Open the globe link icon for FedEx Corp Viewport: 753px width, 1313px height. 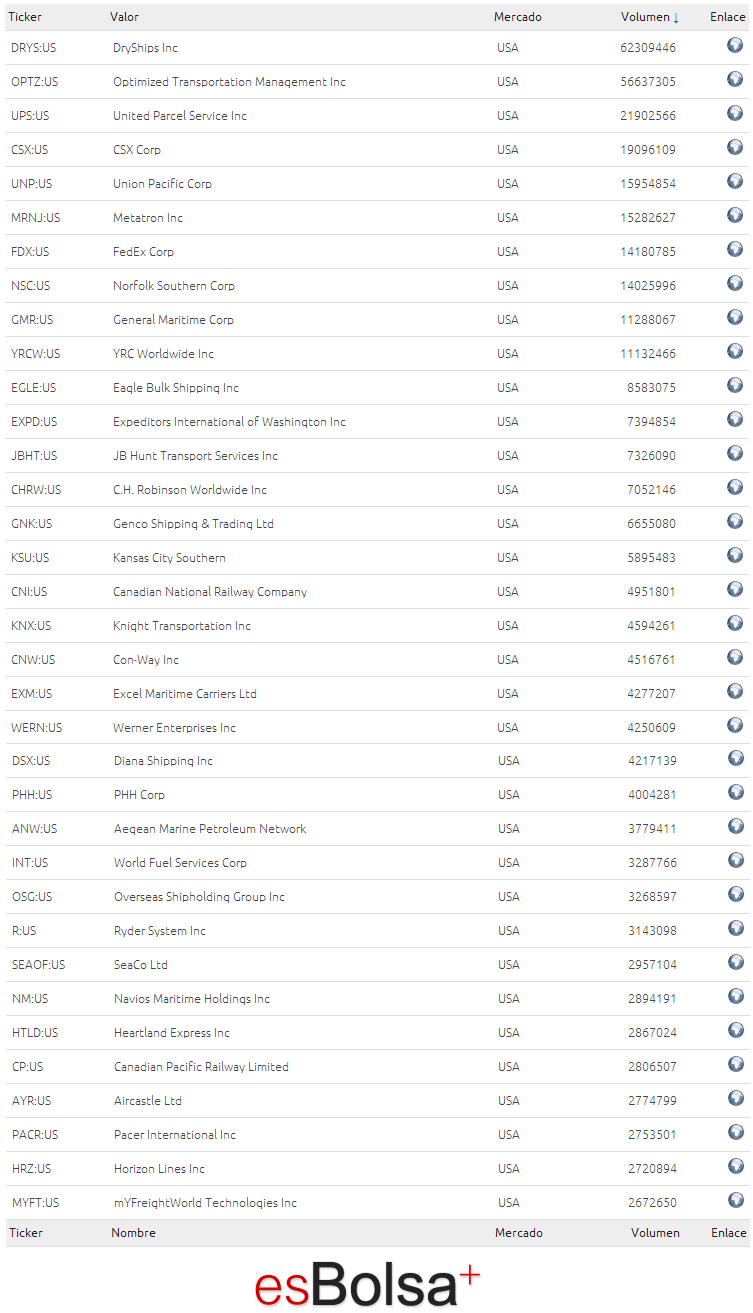click(735, 249)
